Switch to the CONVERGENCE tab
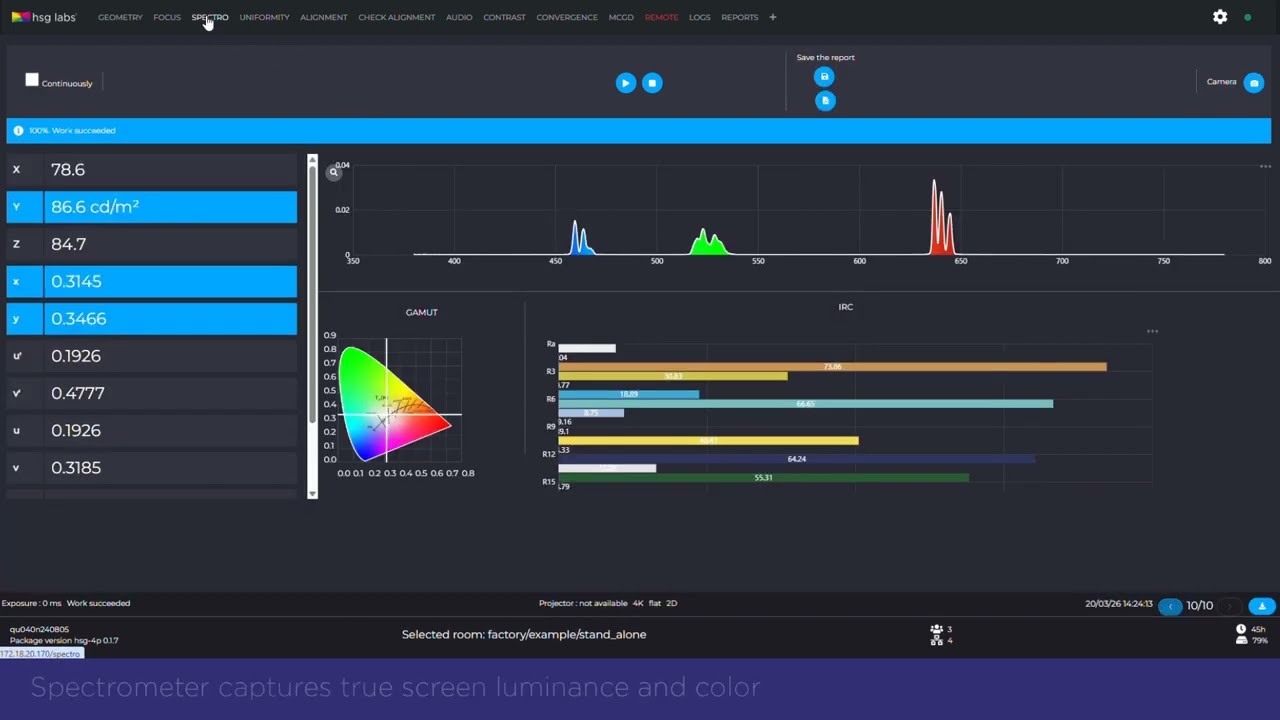Screen dimensions: 1280x720 click(567, 17)
